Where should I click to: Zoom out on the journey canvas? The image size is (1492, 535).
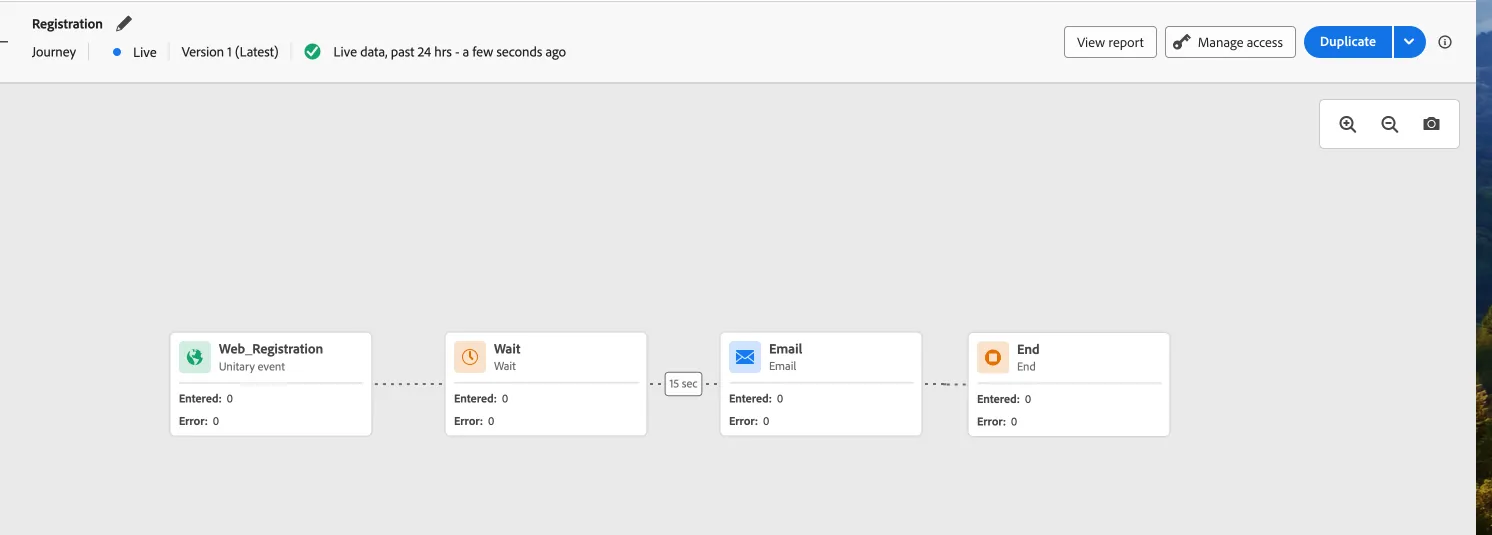1389,124
